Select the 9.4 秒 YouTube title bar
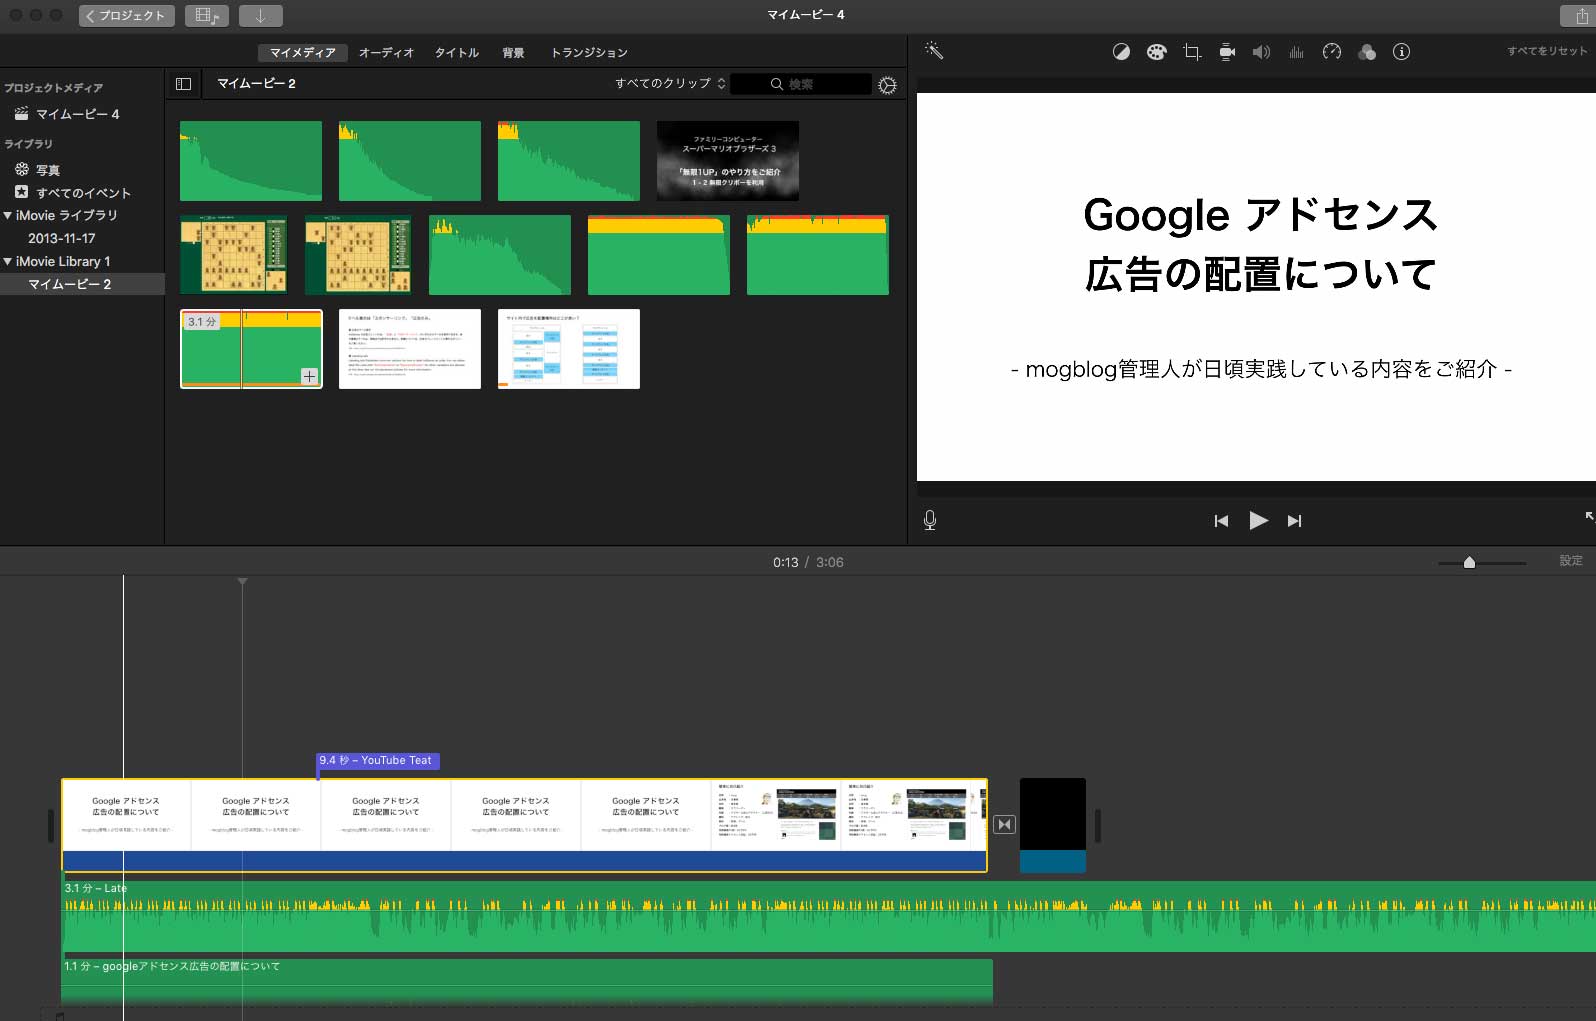The image size is (1596, 1021). pyautogui.click(x=379, y=761)
